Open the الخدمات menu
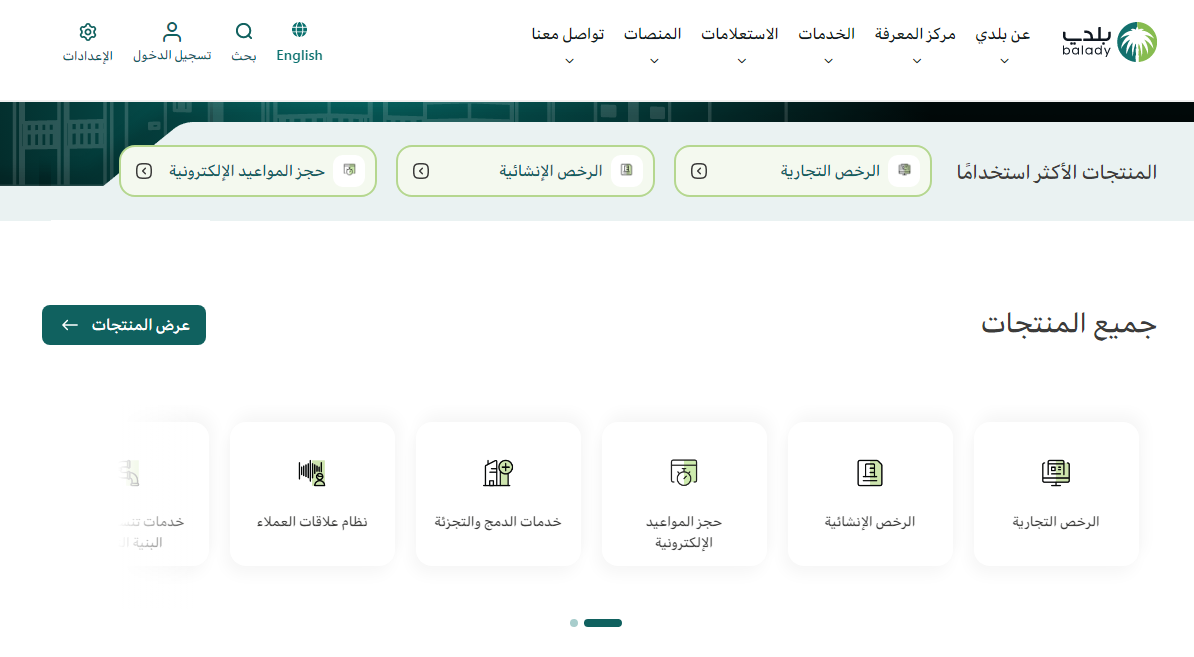Viewport: 1194px width, 657px height. [826, 34]
